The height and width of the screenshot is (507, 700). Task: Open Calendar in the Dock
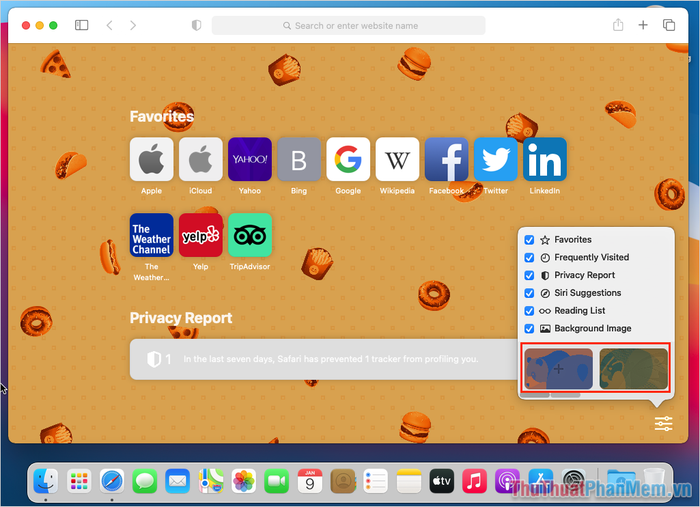coord(310,481)
